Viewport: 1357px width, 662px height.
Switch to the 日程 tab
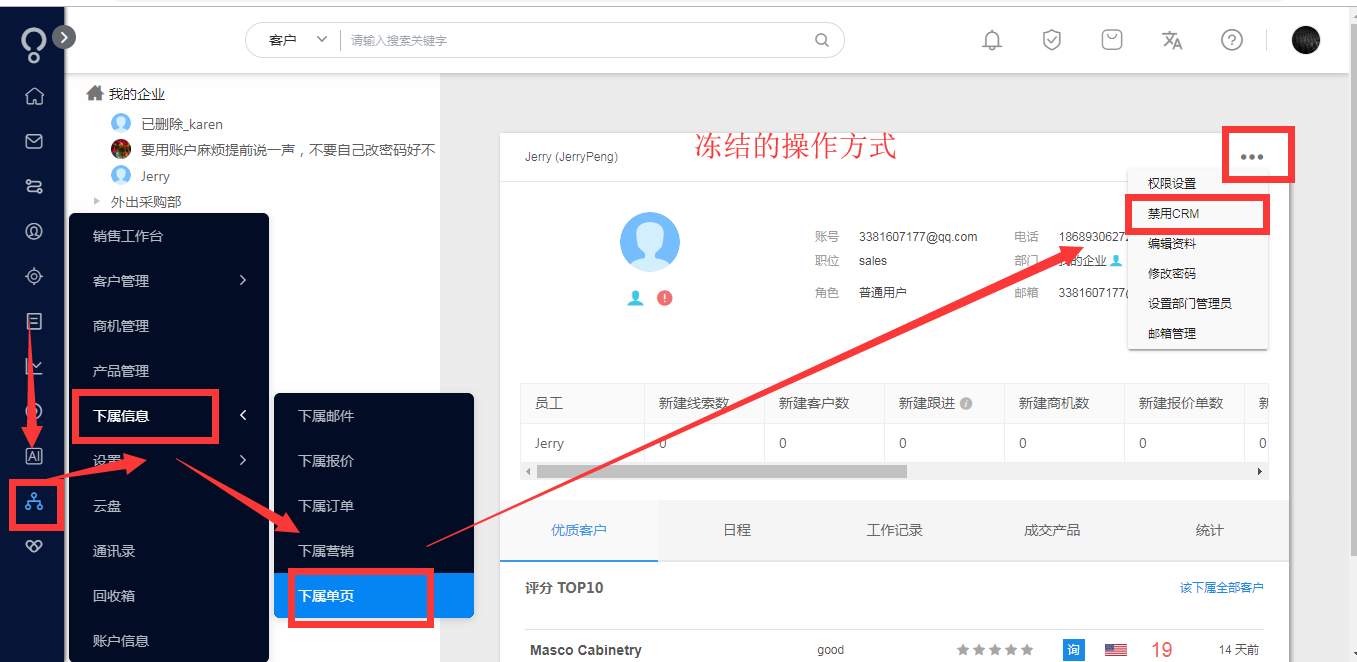coord(736,530)
